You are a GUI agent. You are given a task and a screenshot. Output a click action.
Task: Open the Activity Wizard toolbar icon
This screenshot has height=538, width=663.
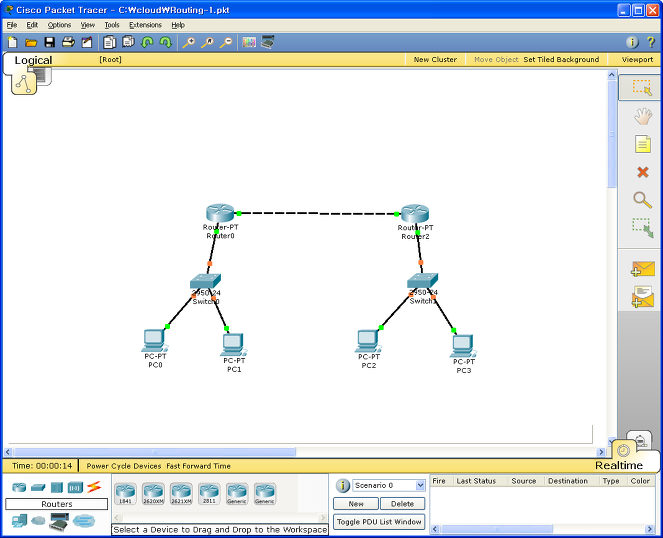tap(87, 42)
